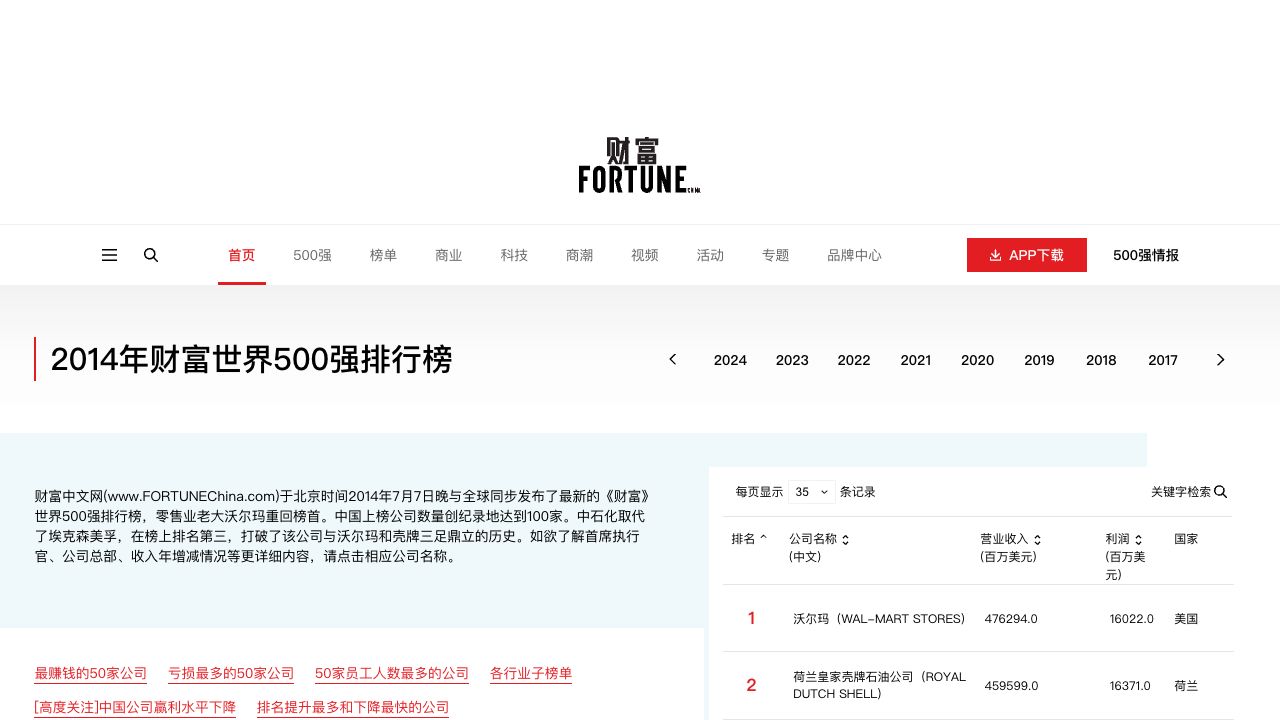Sort by company name column arrows
Image resolution: width=1280 pixels, height=720 pixels.
pyautogui.click(x=845, y=540)
